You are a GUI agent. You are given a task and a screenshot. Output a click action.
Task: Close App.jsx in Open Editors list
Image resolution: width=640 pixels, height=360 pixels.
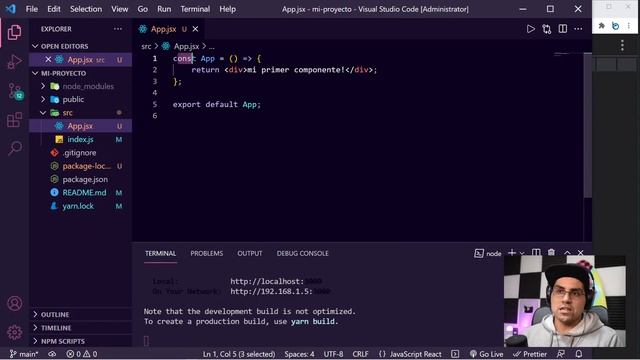click(48, 60)
